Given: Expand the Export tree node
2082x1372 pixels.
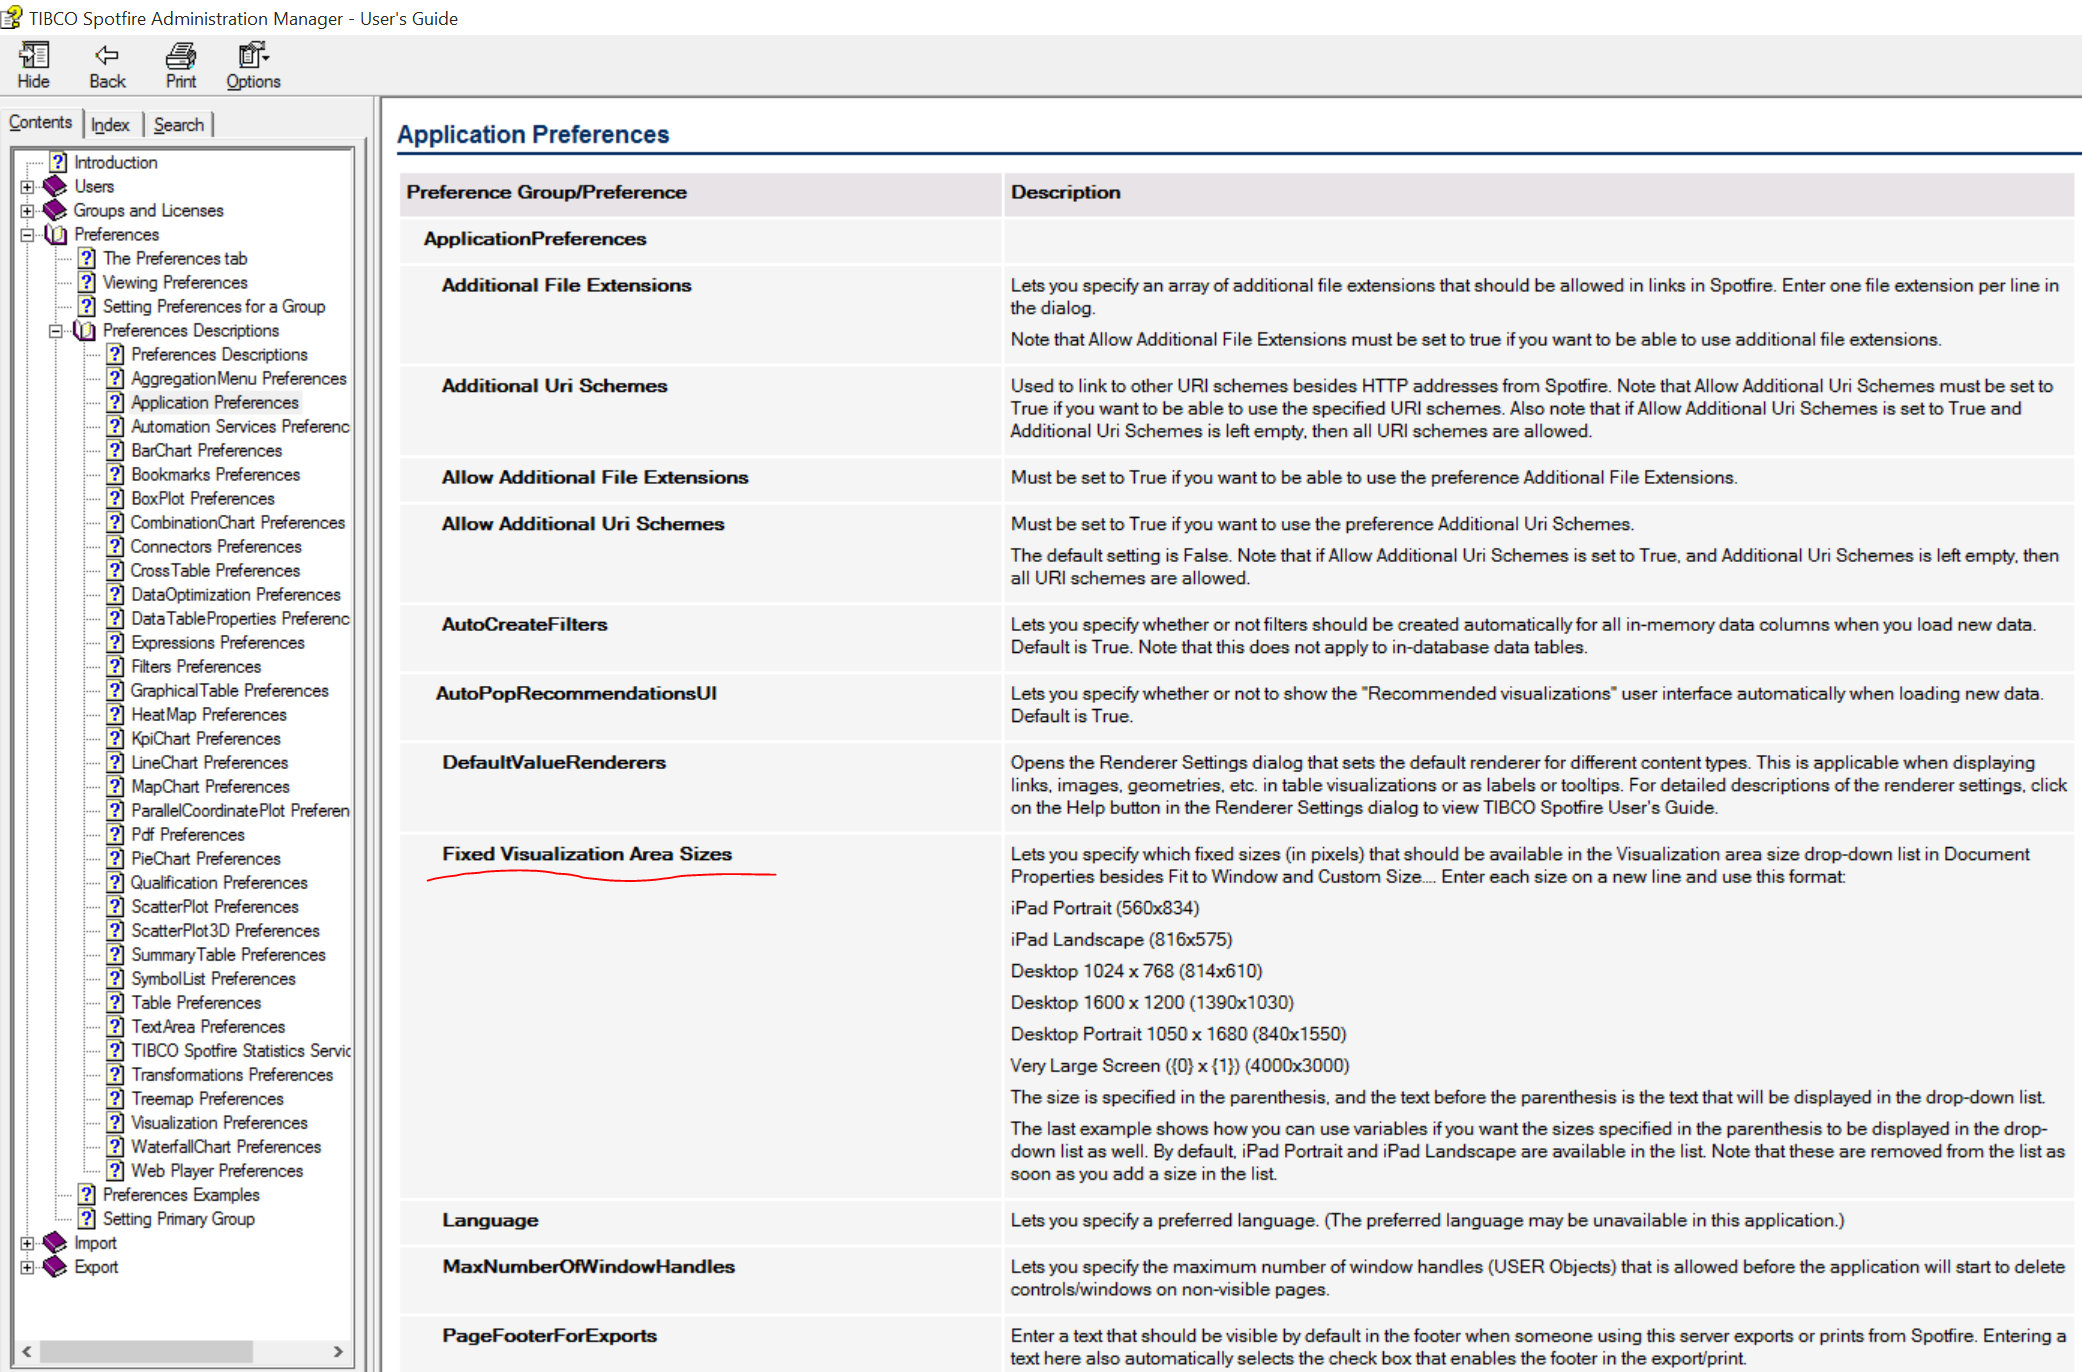Looking at the screenshot, I should point(28,1267).
